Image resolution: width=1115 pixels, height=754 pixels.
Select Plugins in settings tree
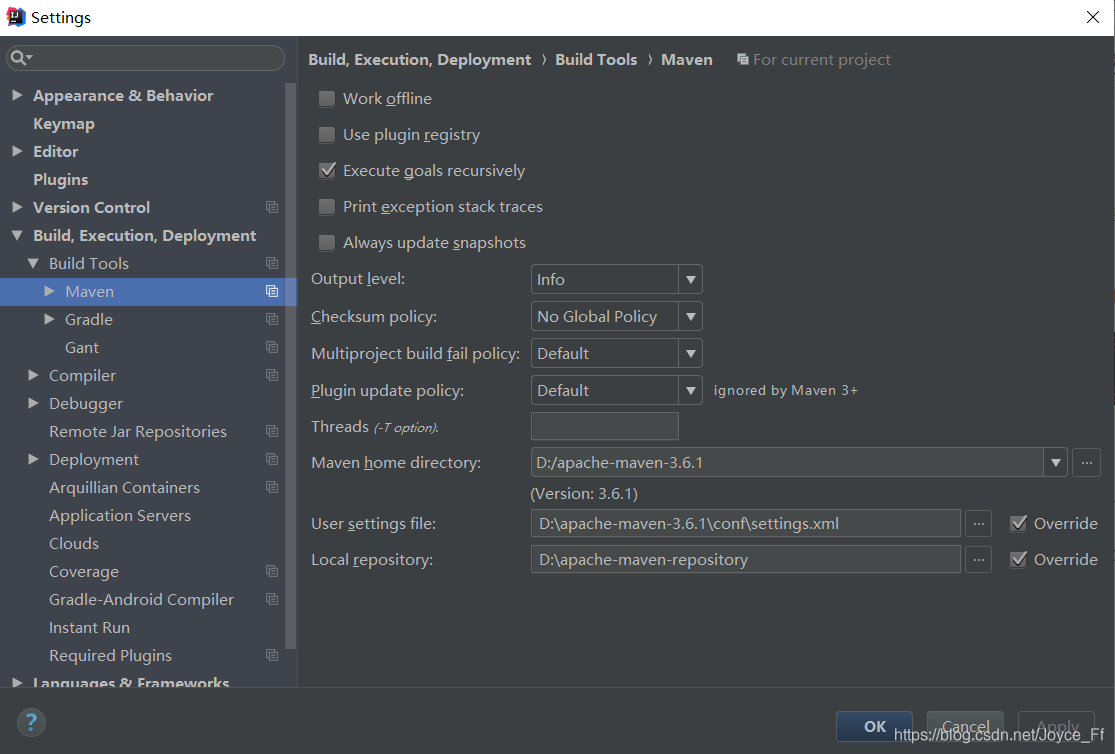tap(60, 179)
